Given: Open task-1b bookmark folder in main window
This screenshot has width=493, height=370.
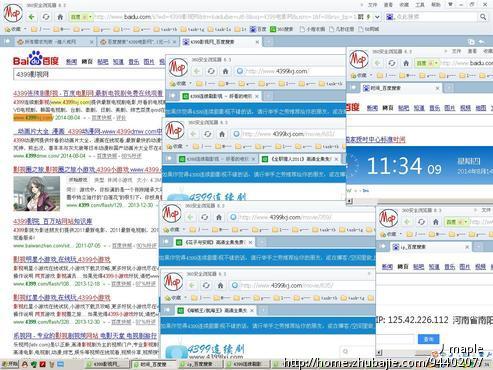Looking at the screenshot, I should tap(166, 29).
